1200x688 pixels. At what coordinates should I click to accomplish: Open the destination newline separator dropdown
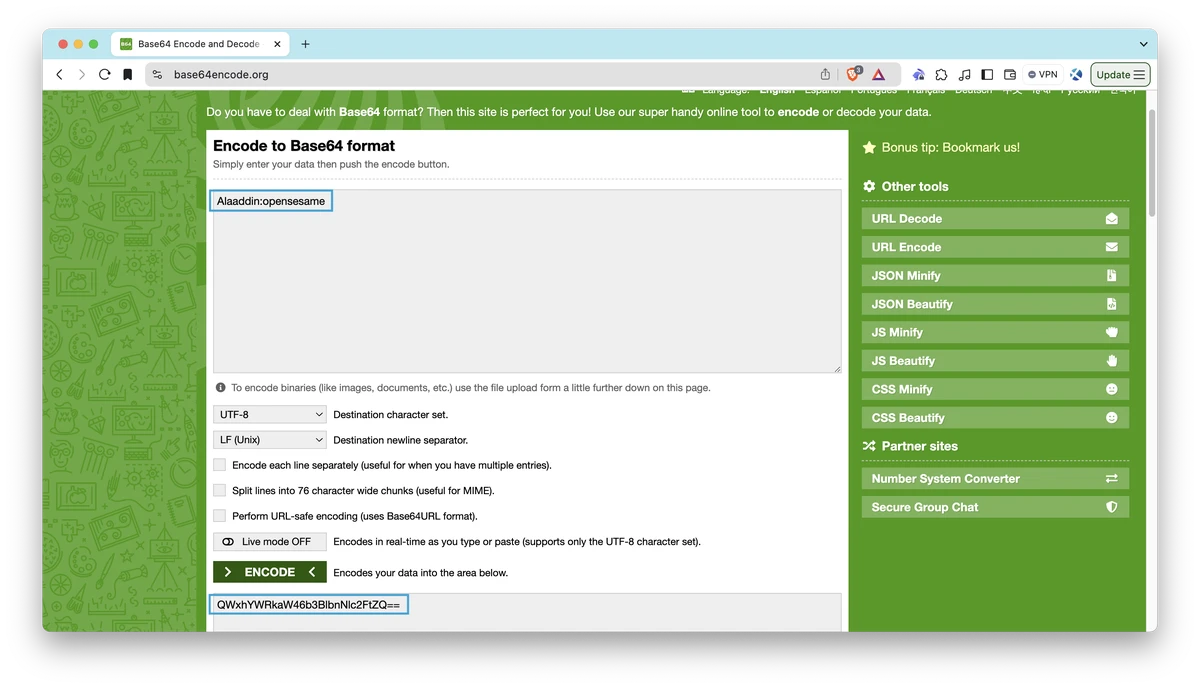(x=269, y=439)
